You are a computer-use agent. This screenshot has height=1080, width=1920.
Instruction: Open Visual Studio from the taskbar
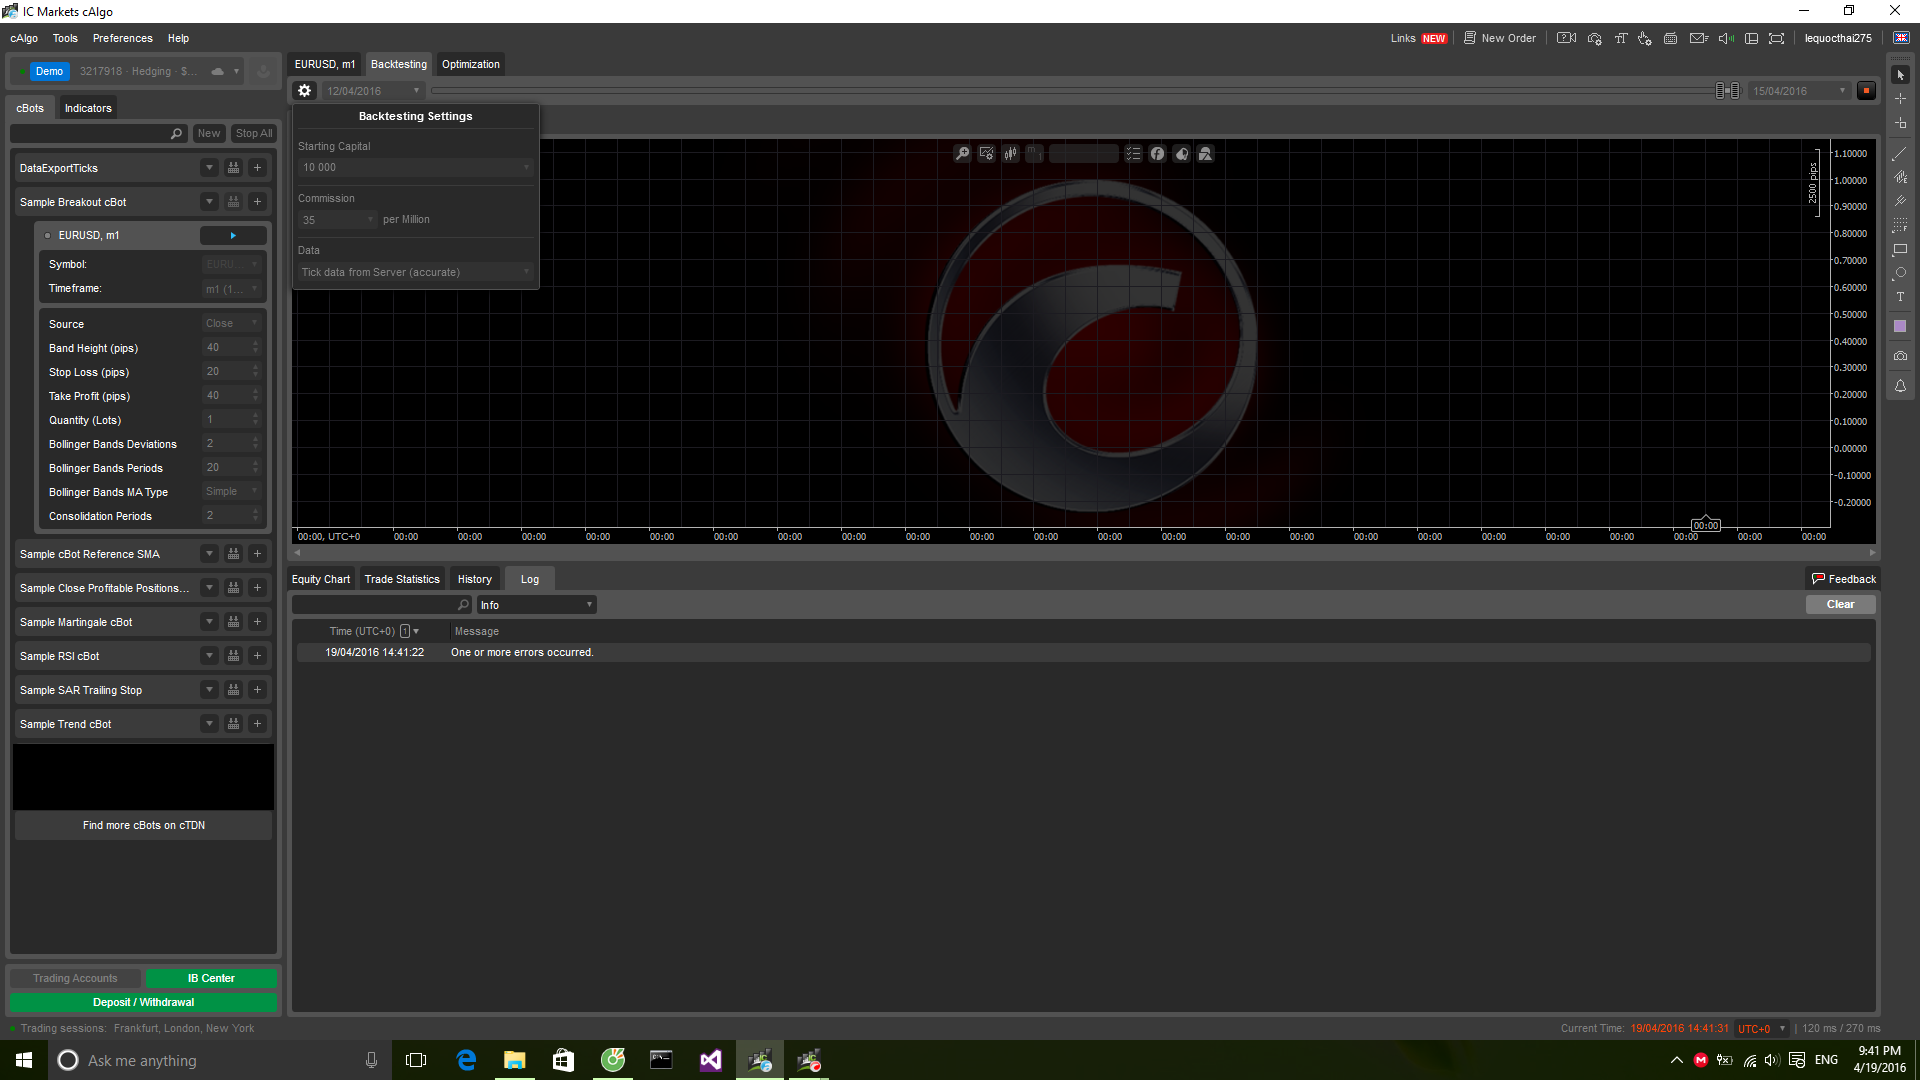point(710,1060)
